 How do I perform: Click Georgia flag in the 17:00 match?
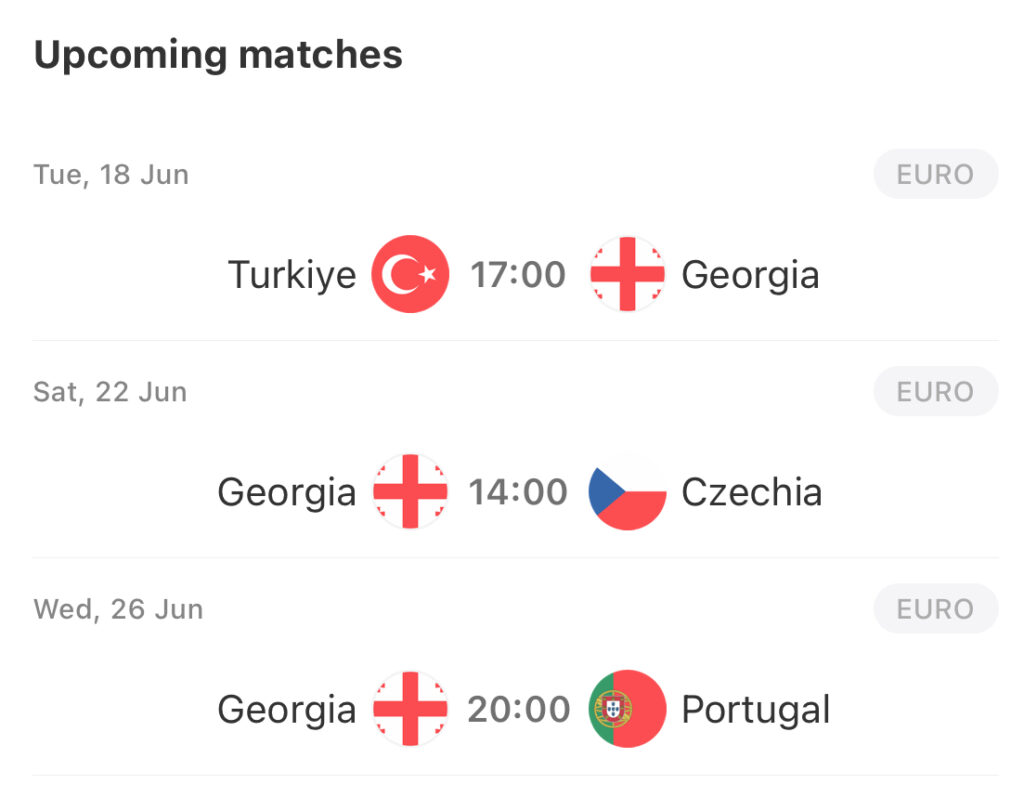click(x=627, y=274)
